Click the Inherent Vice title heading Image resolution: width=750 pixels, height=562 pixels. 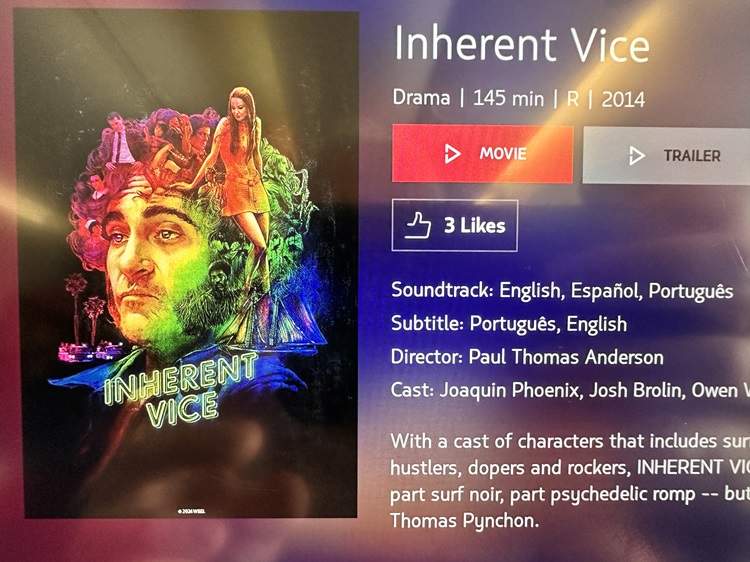point(521,44)
